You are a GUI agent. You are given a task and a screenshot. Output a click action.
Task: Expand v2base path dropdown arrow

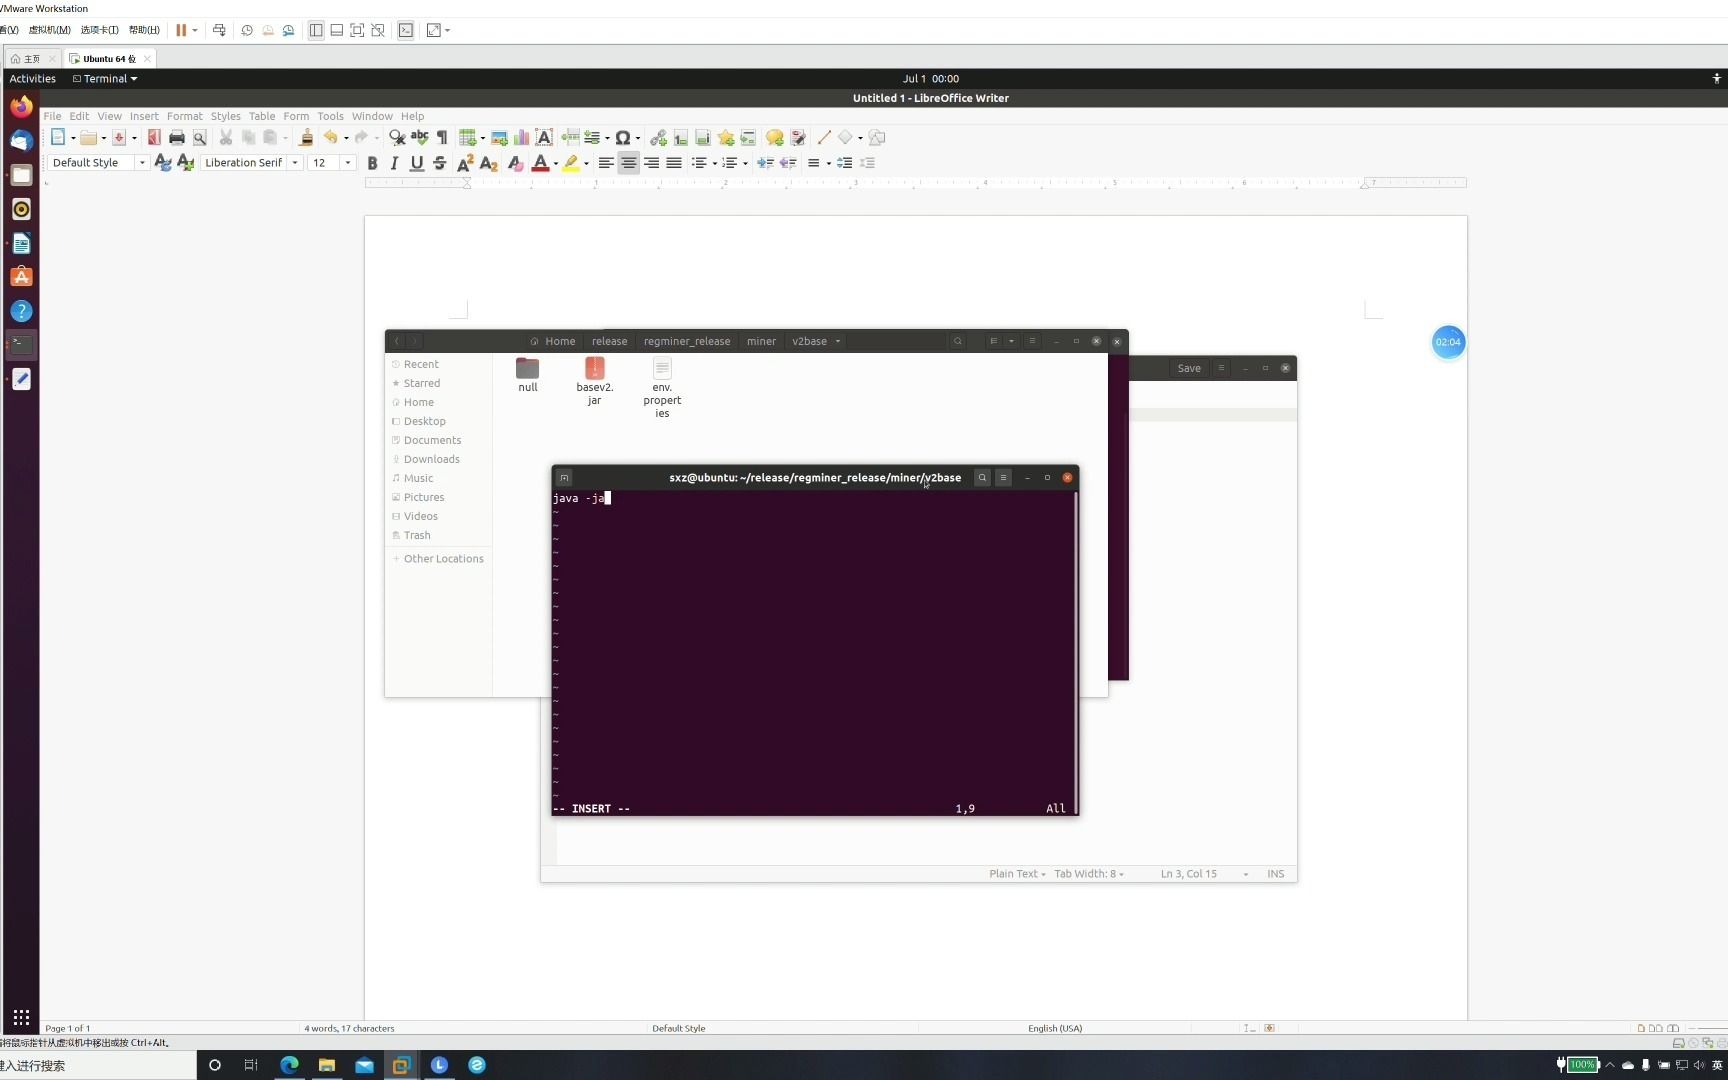(x=838, y=341)
